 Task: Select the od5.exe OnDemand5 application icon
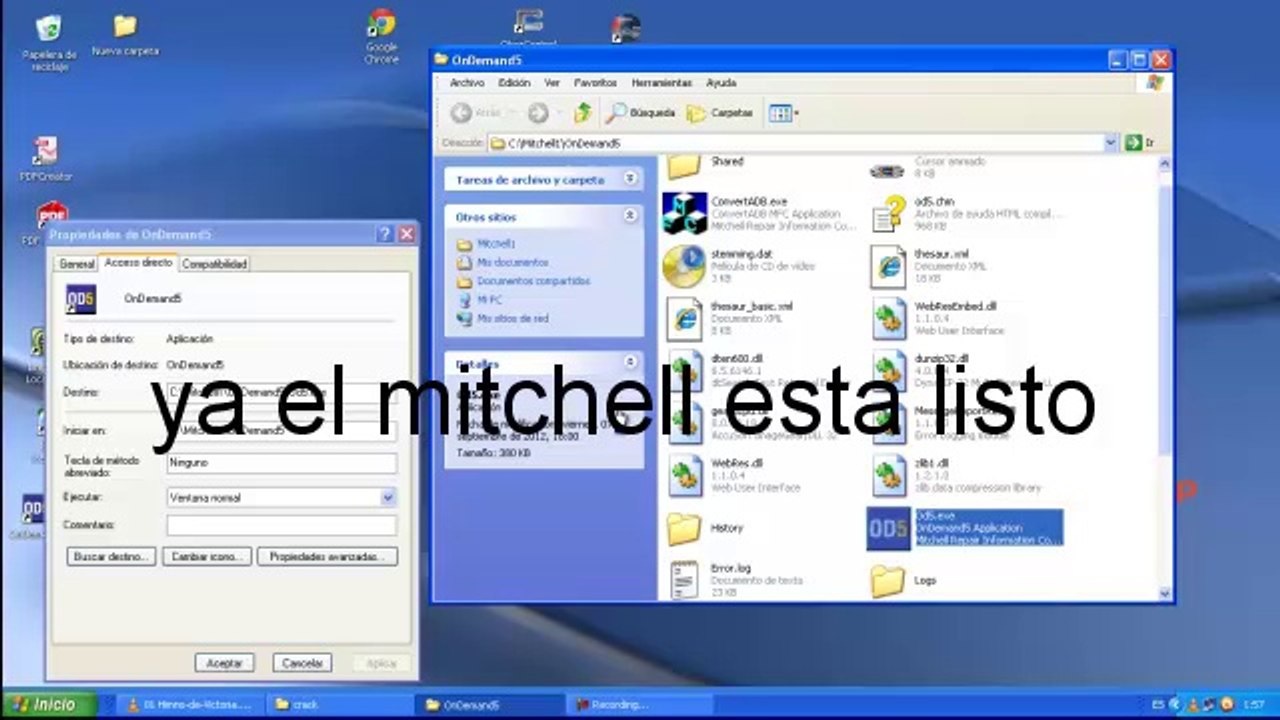(888, 528)
